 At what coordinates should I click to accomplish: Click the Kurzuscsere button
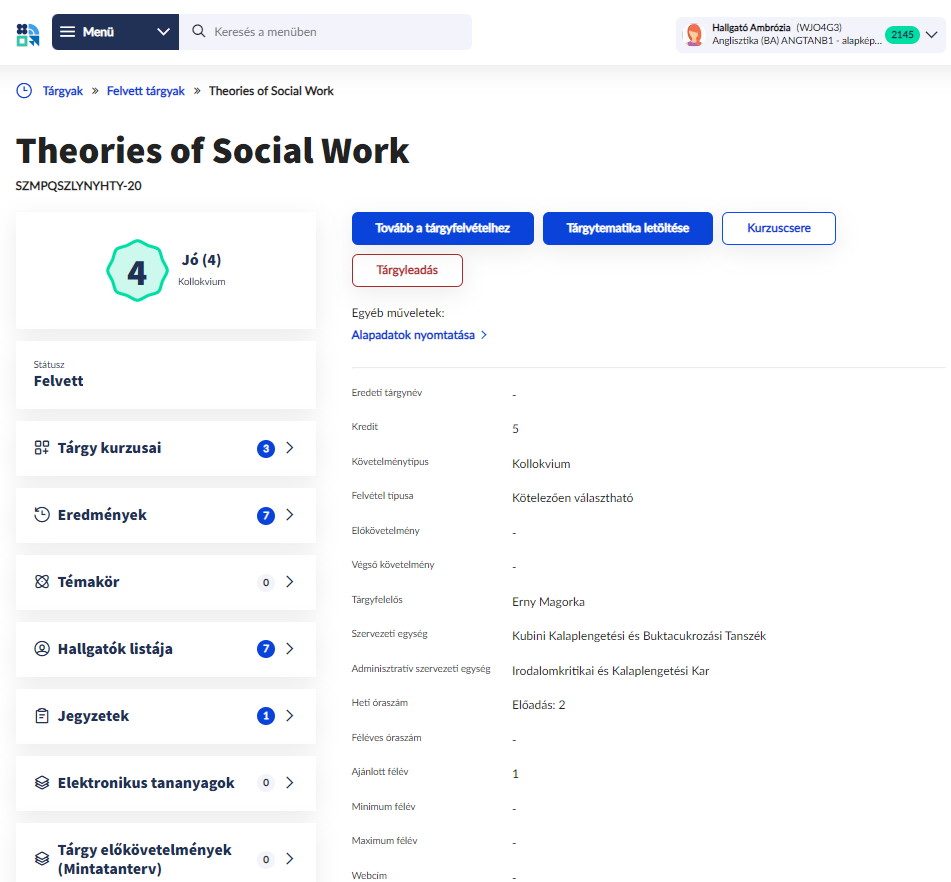pos(778,228)
